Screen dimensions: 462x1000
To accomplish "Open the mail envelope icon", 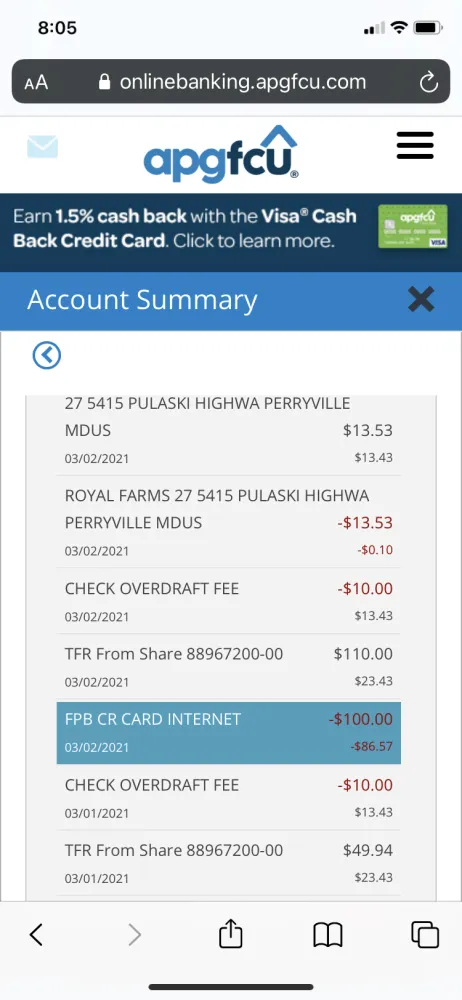I will coord(42,147).
